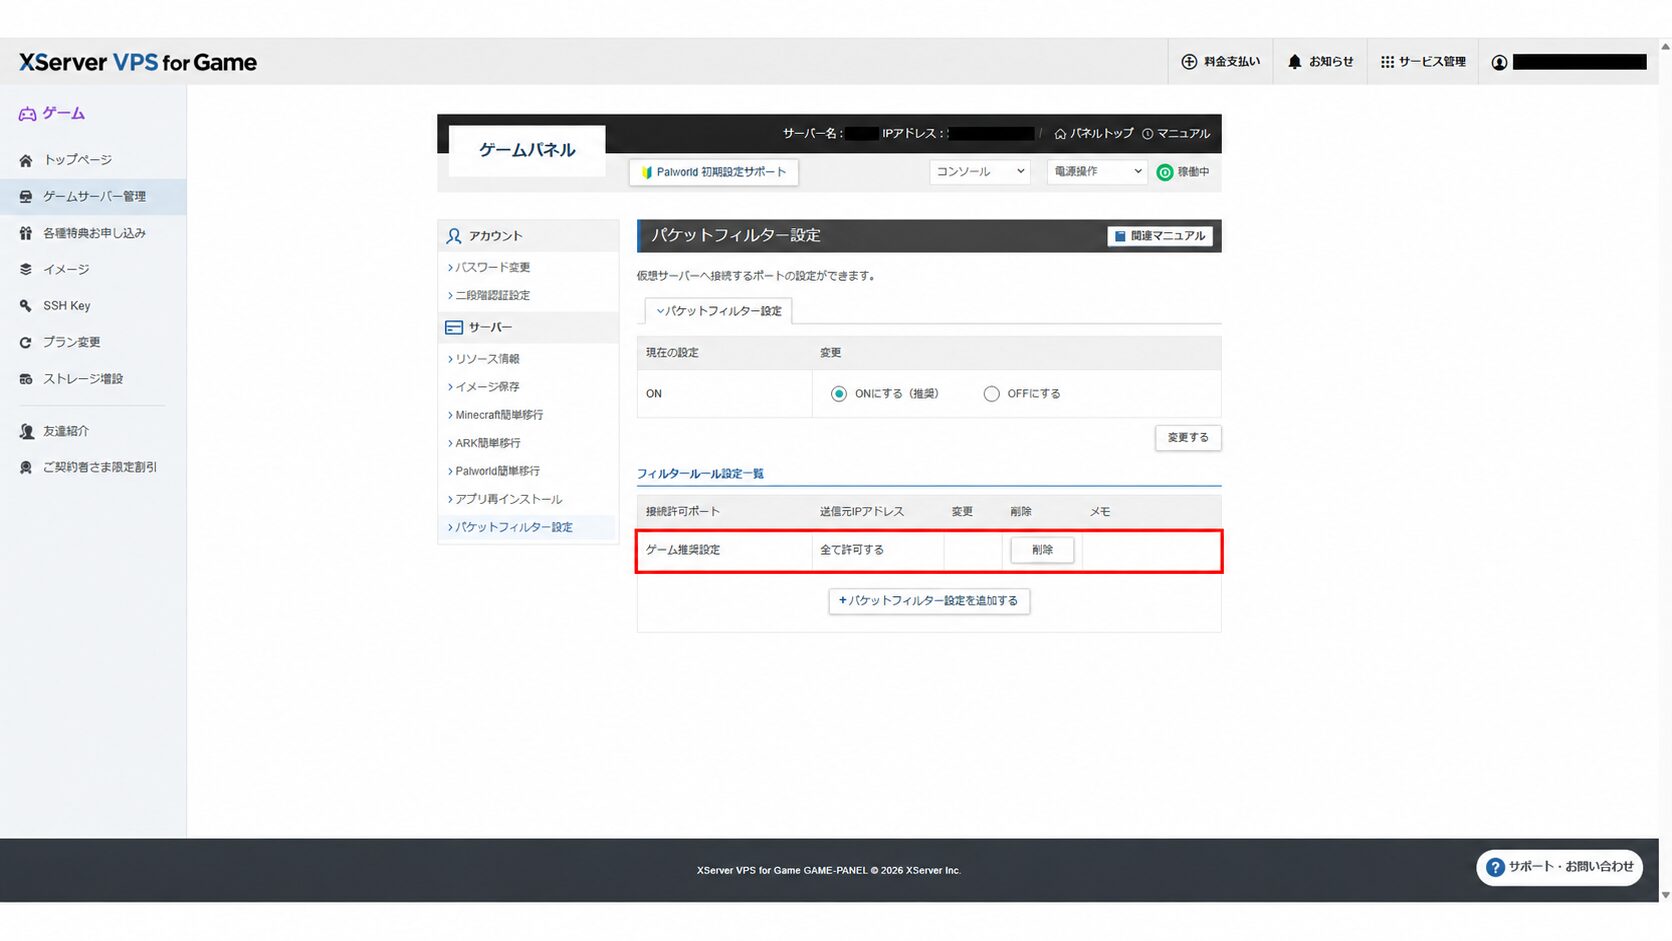Click the ゲームパネル title tab
1672x941 pixels.
coord(527,150)
